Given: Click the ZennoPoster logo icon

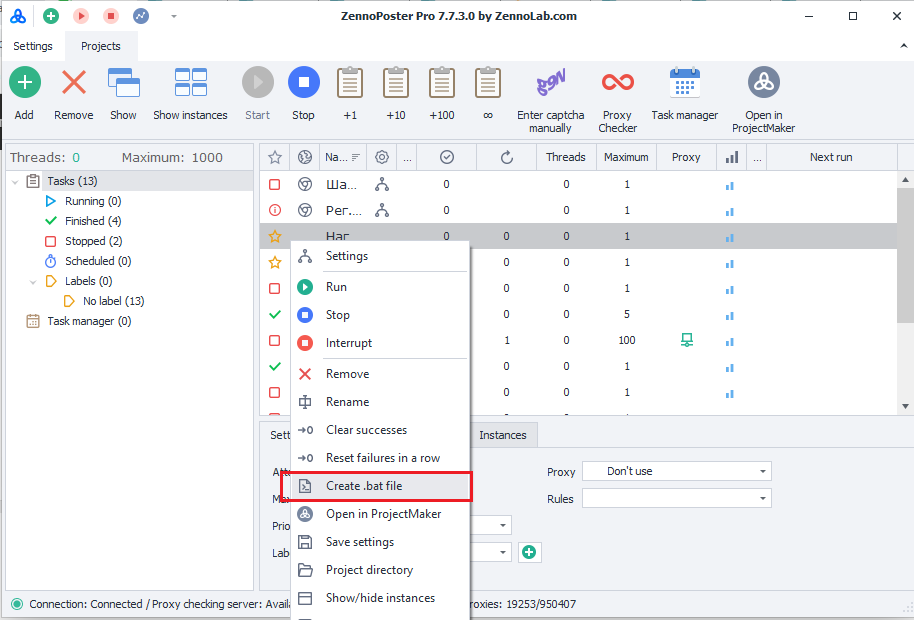Looking at the screenshot, I should click(18, 16).
